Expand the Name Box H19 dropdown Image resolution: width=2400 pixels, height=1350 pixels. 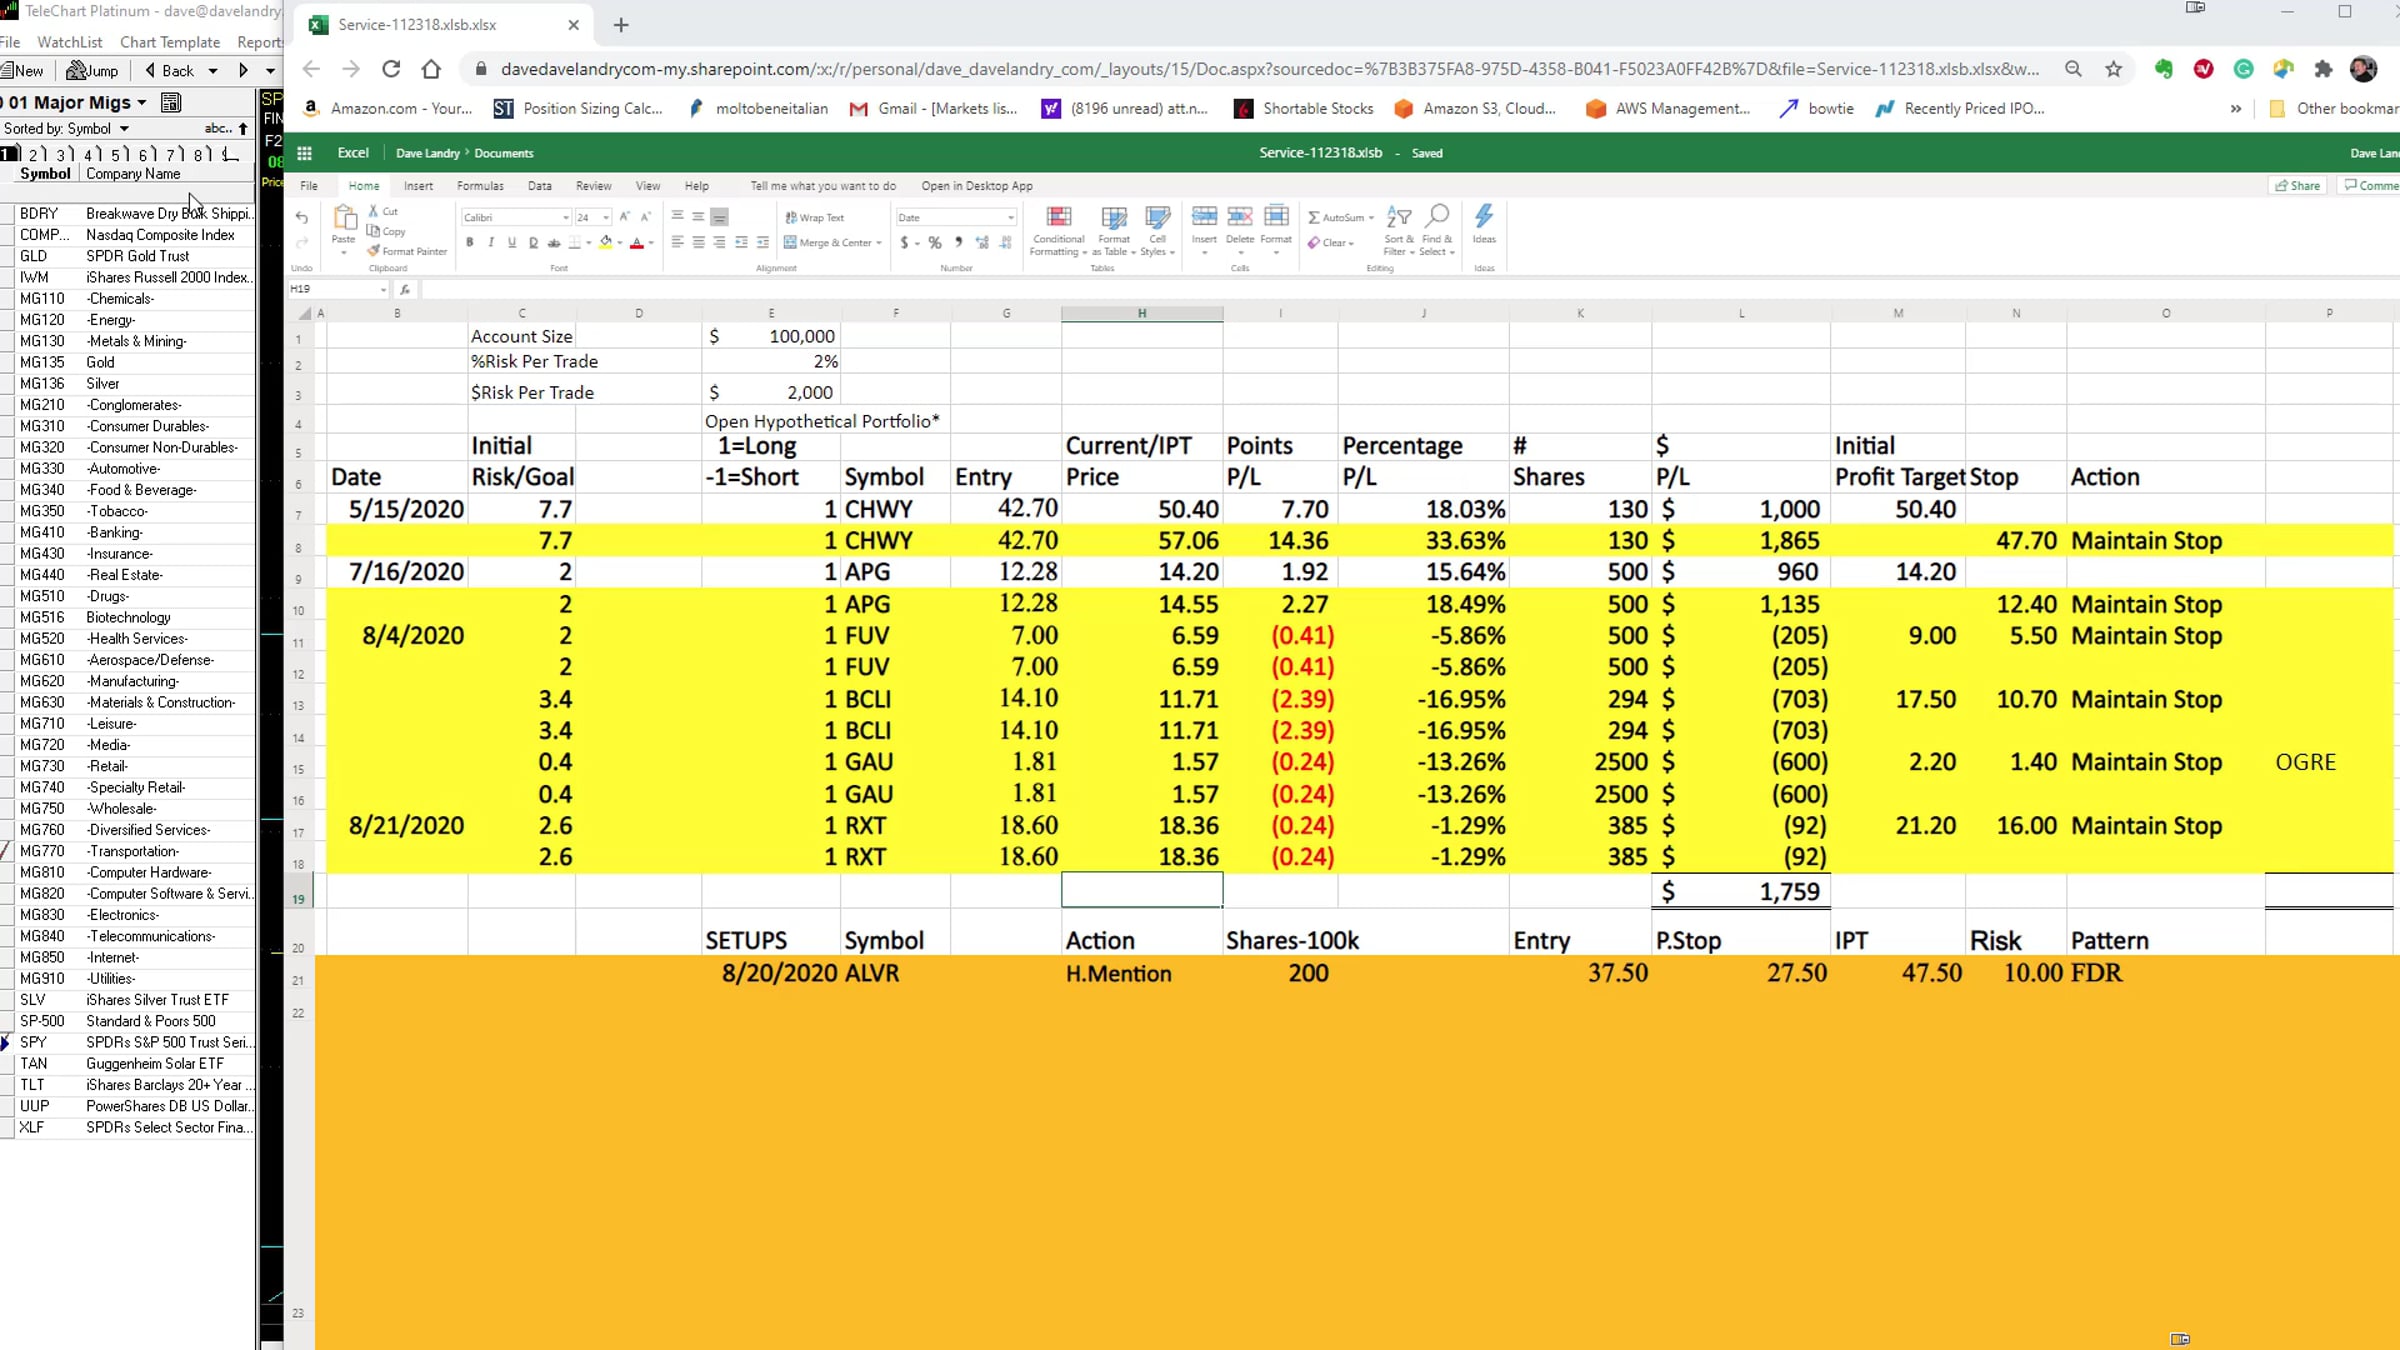click(383, 289)
